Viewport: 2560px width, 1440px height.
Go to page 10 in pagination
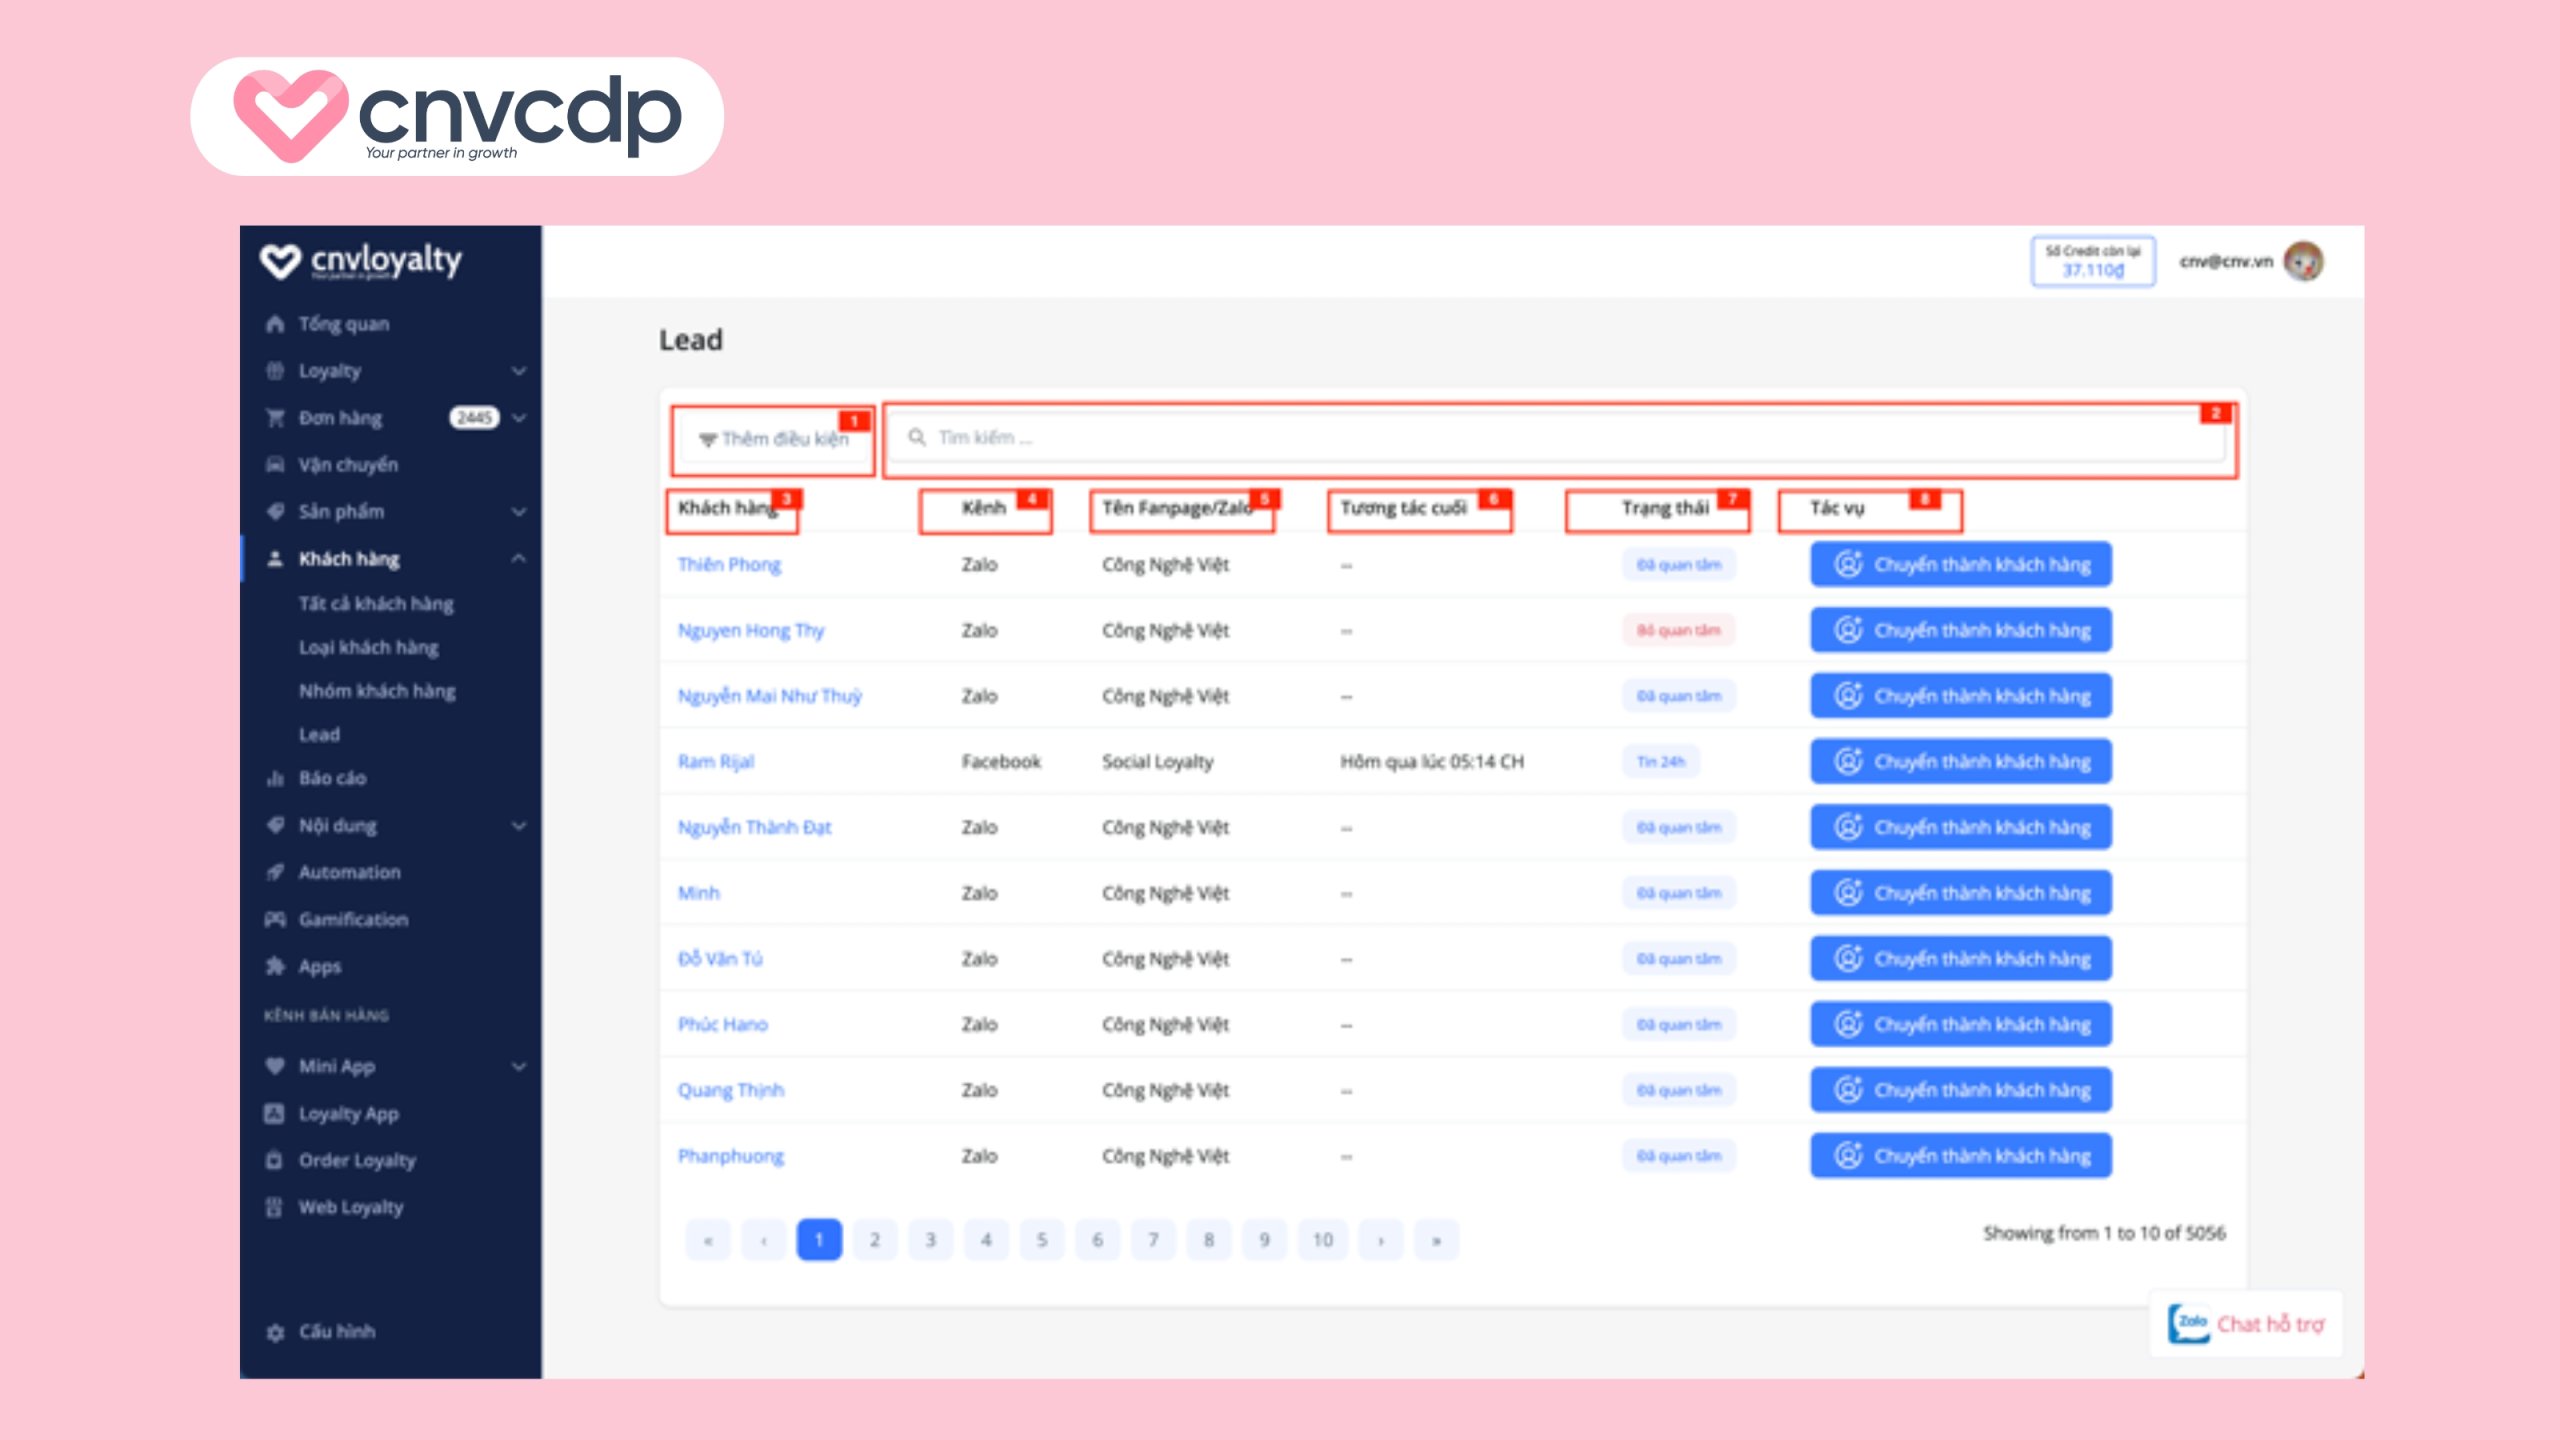click(x=1323, y=1240)
